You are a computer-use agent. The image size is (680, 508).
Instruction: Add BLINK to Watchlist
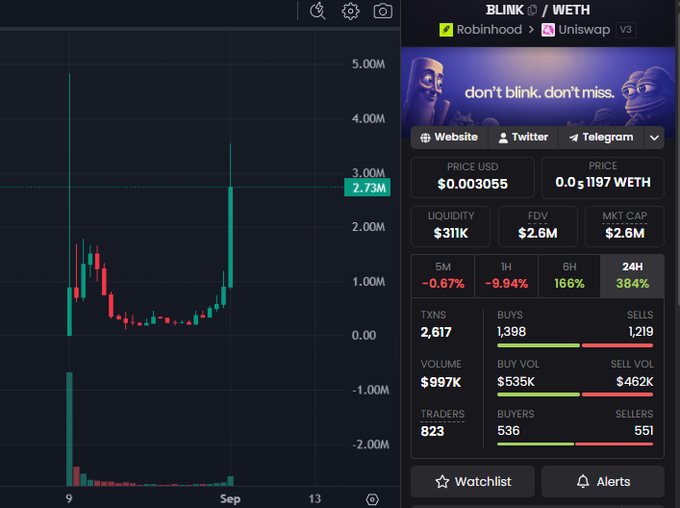pos(473,482)
